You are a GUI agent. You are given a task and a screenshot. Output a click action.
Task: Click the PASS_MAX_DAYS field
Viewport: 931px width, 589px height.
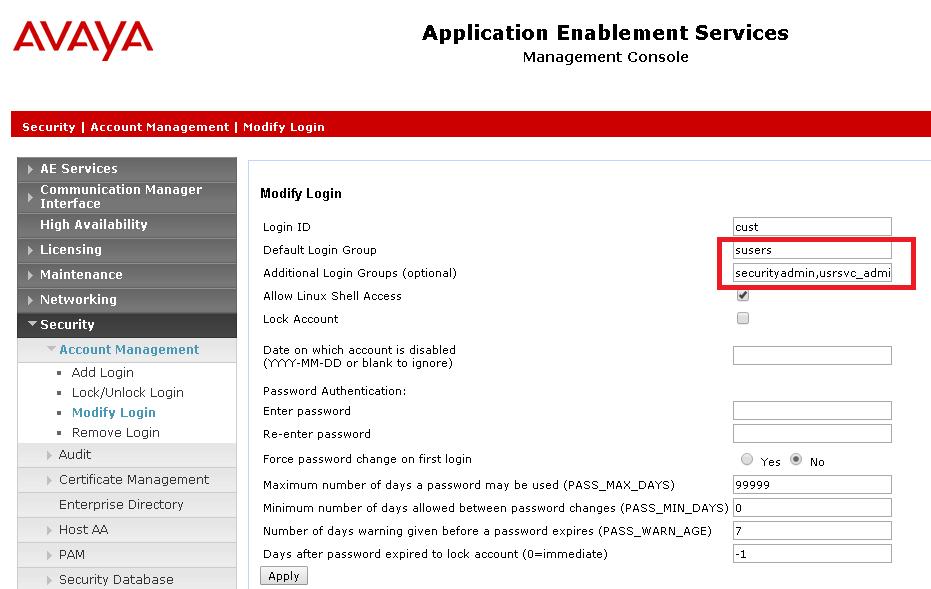812,484
